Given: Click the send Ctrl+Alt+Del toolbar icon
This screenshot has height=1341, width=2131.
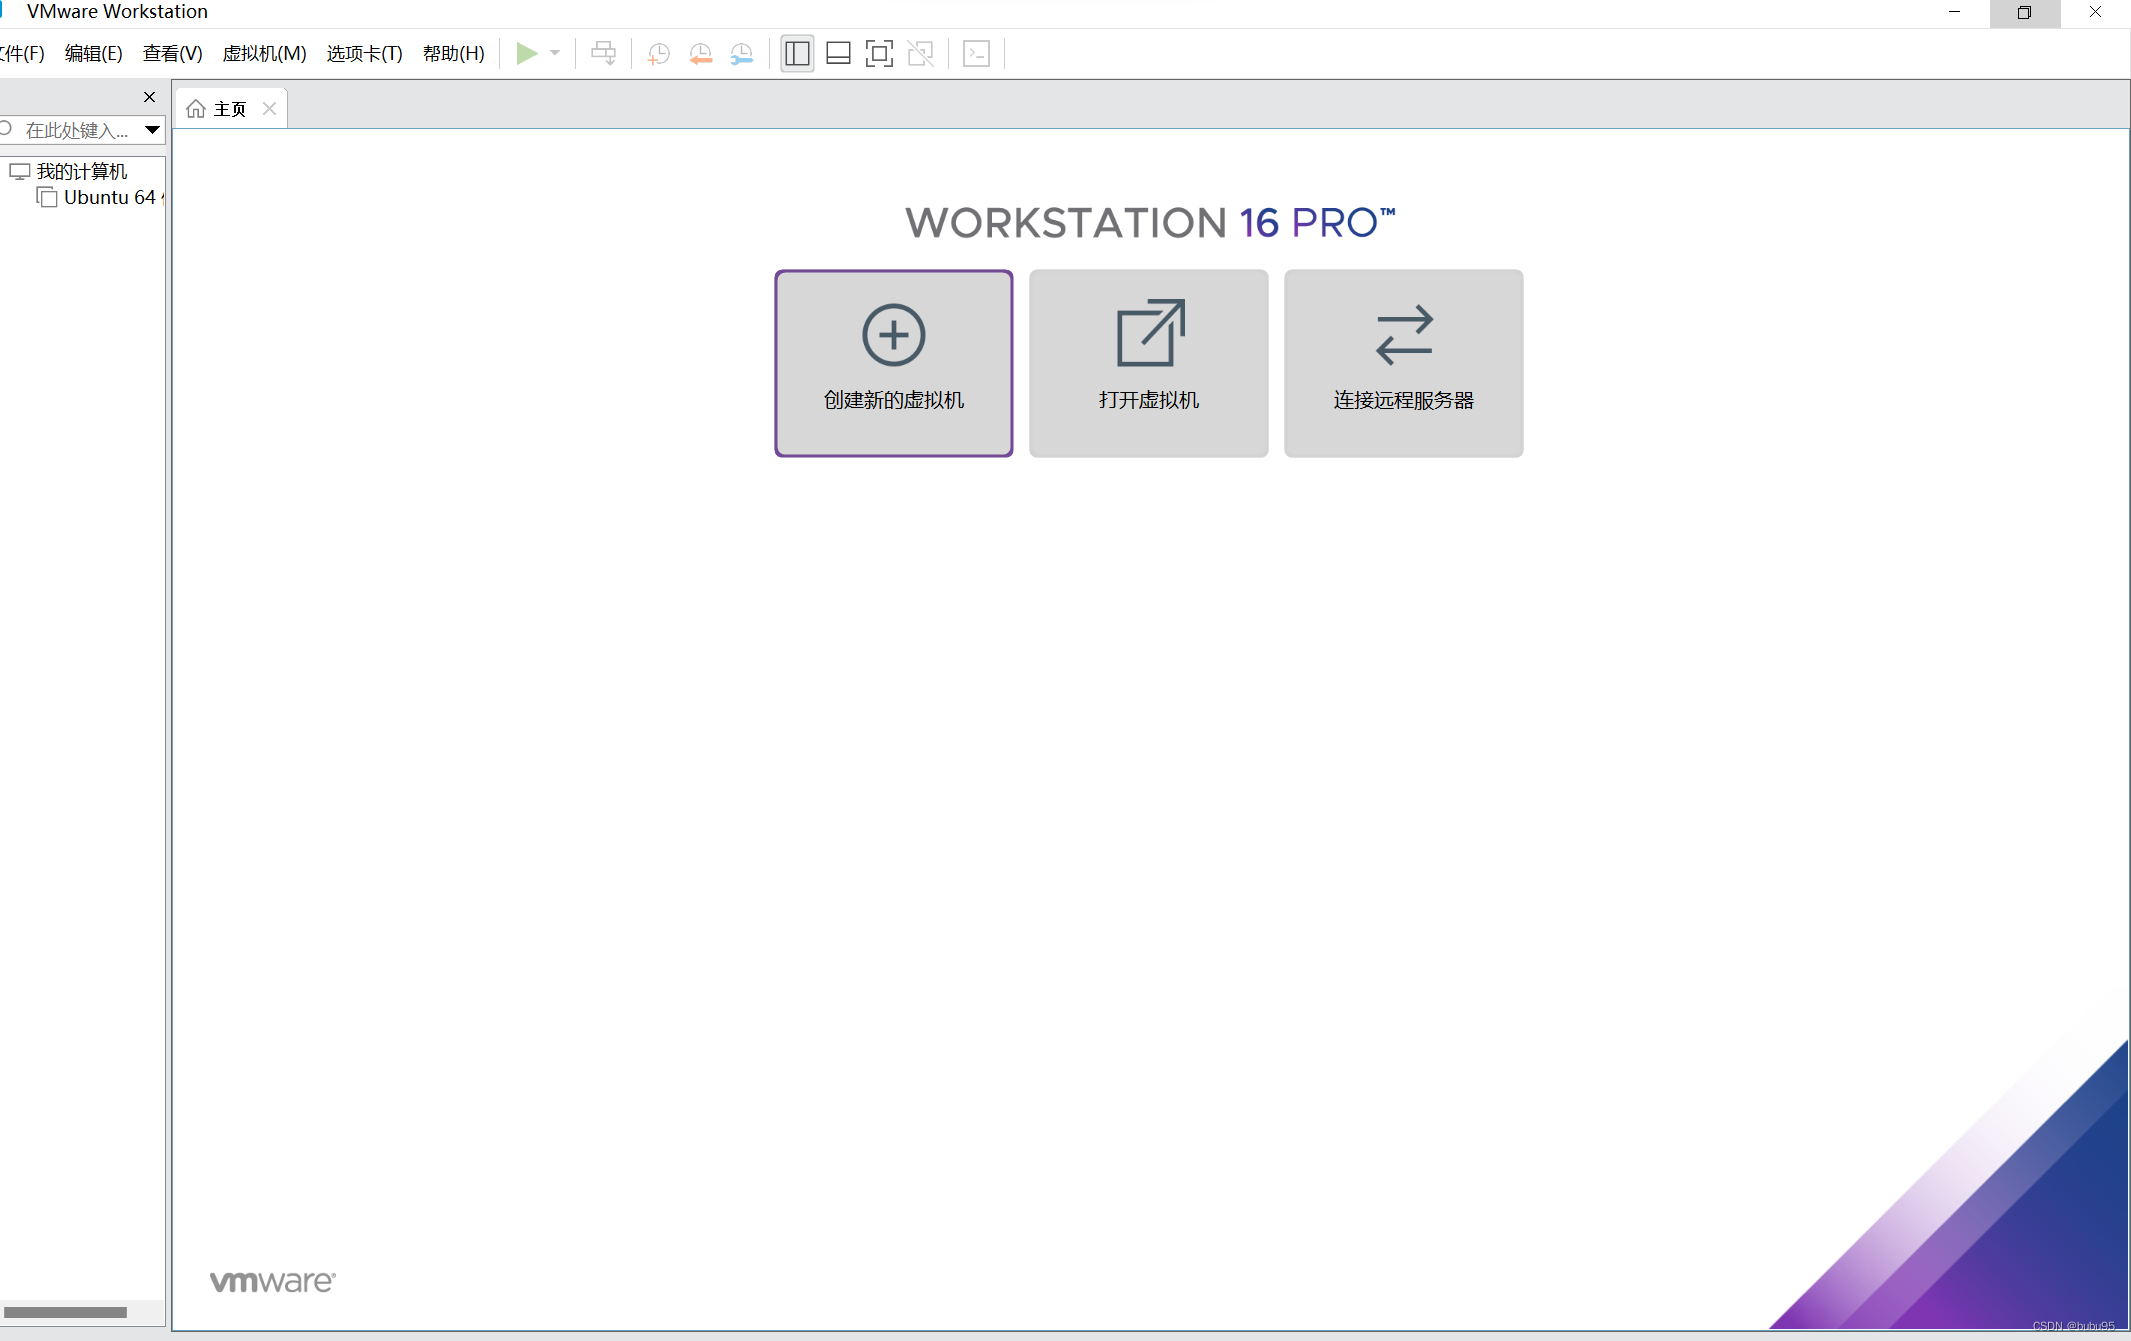Looking at the screenshot, I should pos(603,53).
